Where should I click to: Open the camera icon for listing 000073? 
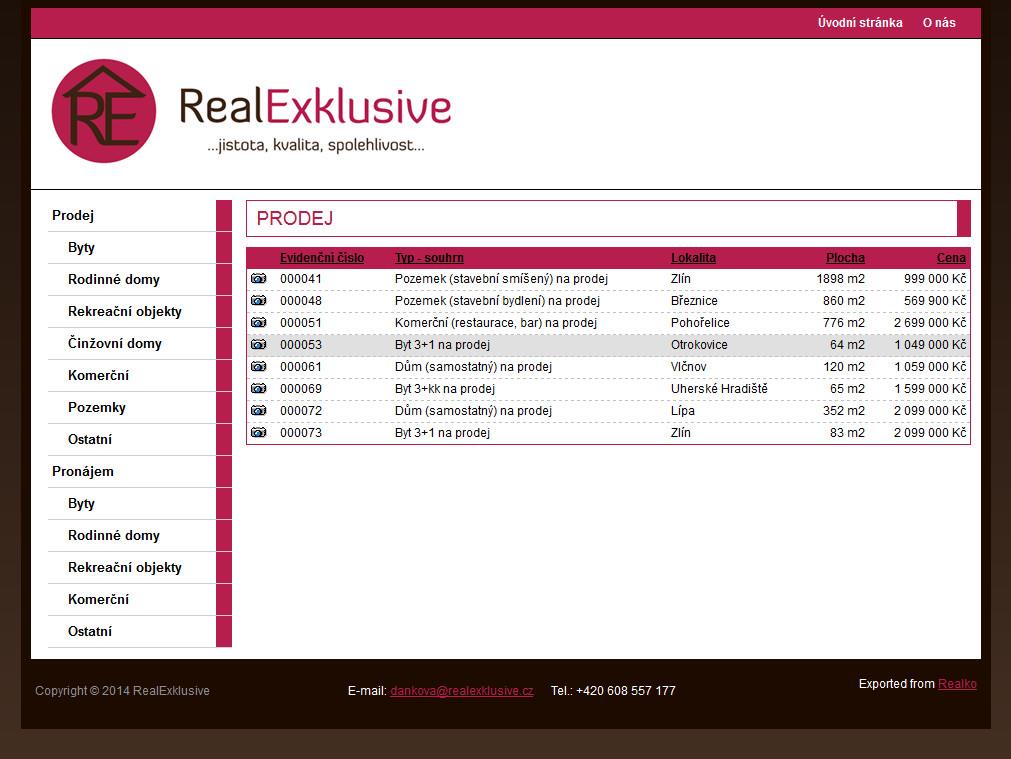tap(259, 432)
